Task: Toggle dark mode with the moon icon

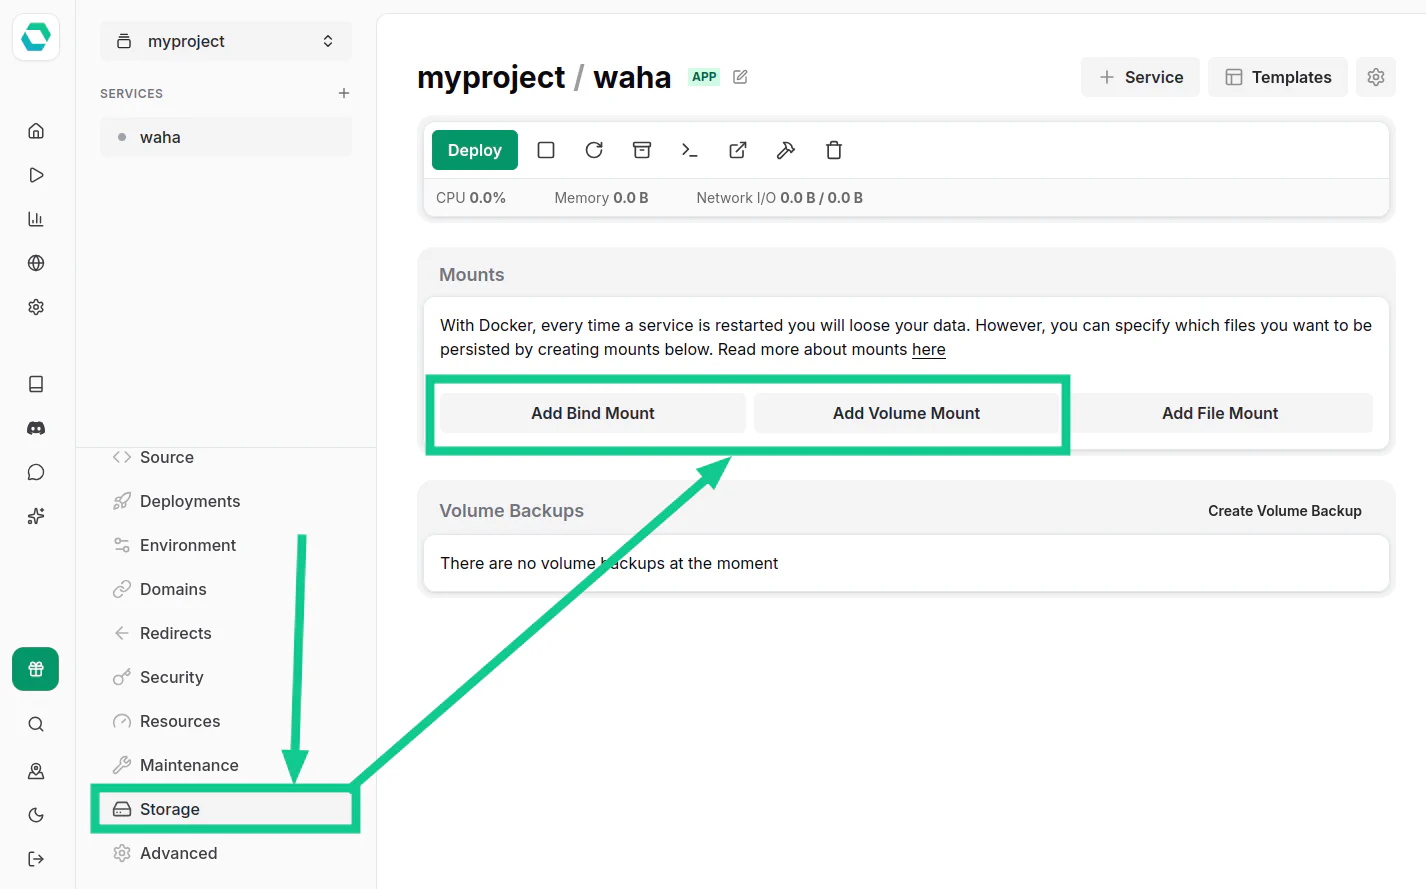Action: point(36,815)
